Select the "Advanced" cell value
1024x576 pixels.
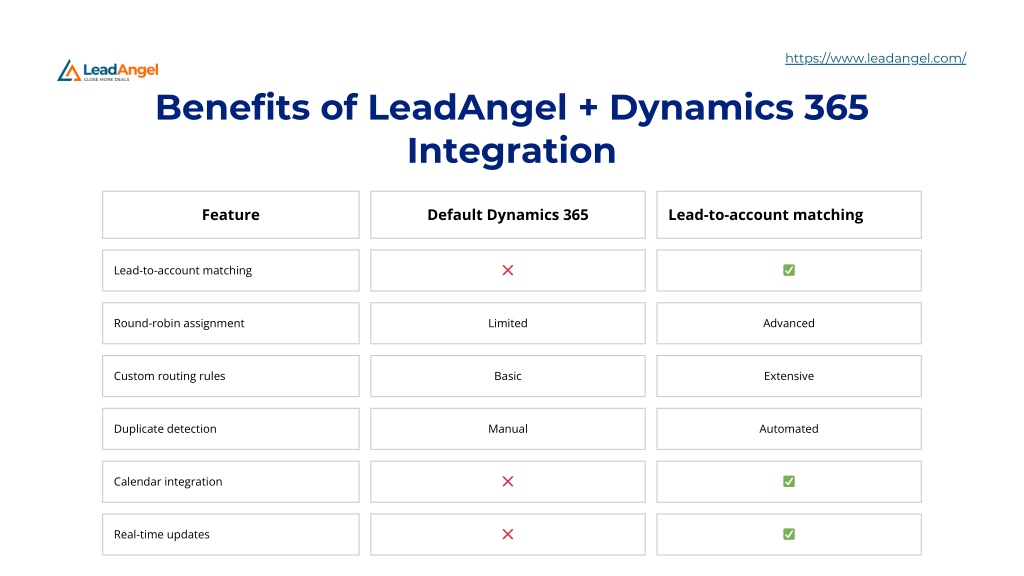click(x=789, y=323)
